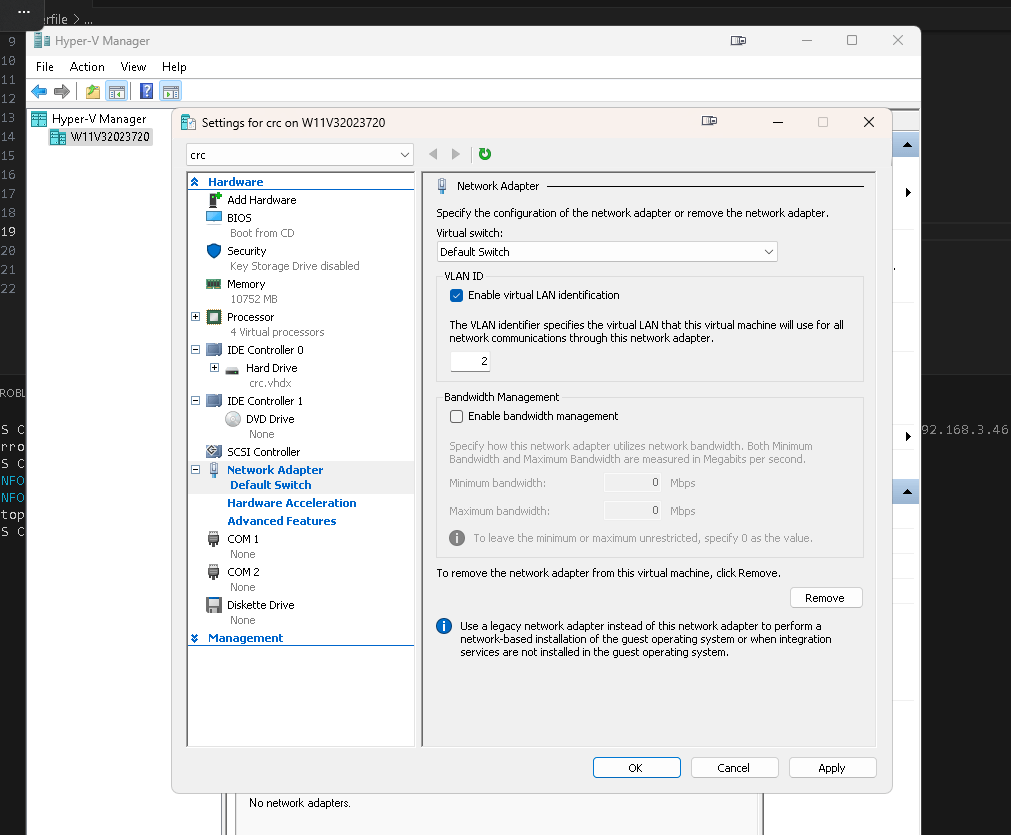Select Add Hardware in the hardware list
Screen dimensions: 1011x835
point(261,200)
